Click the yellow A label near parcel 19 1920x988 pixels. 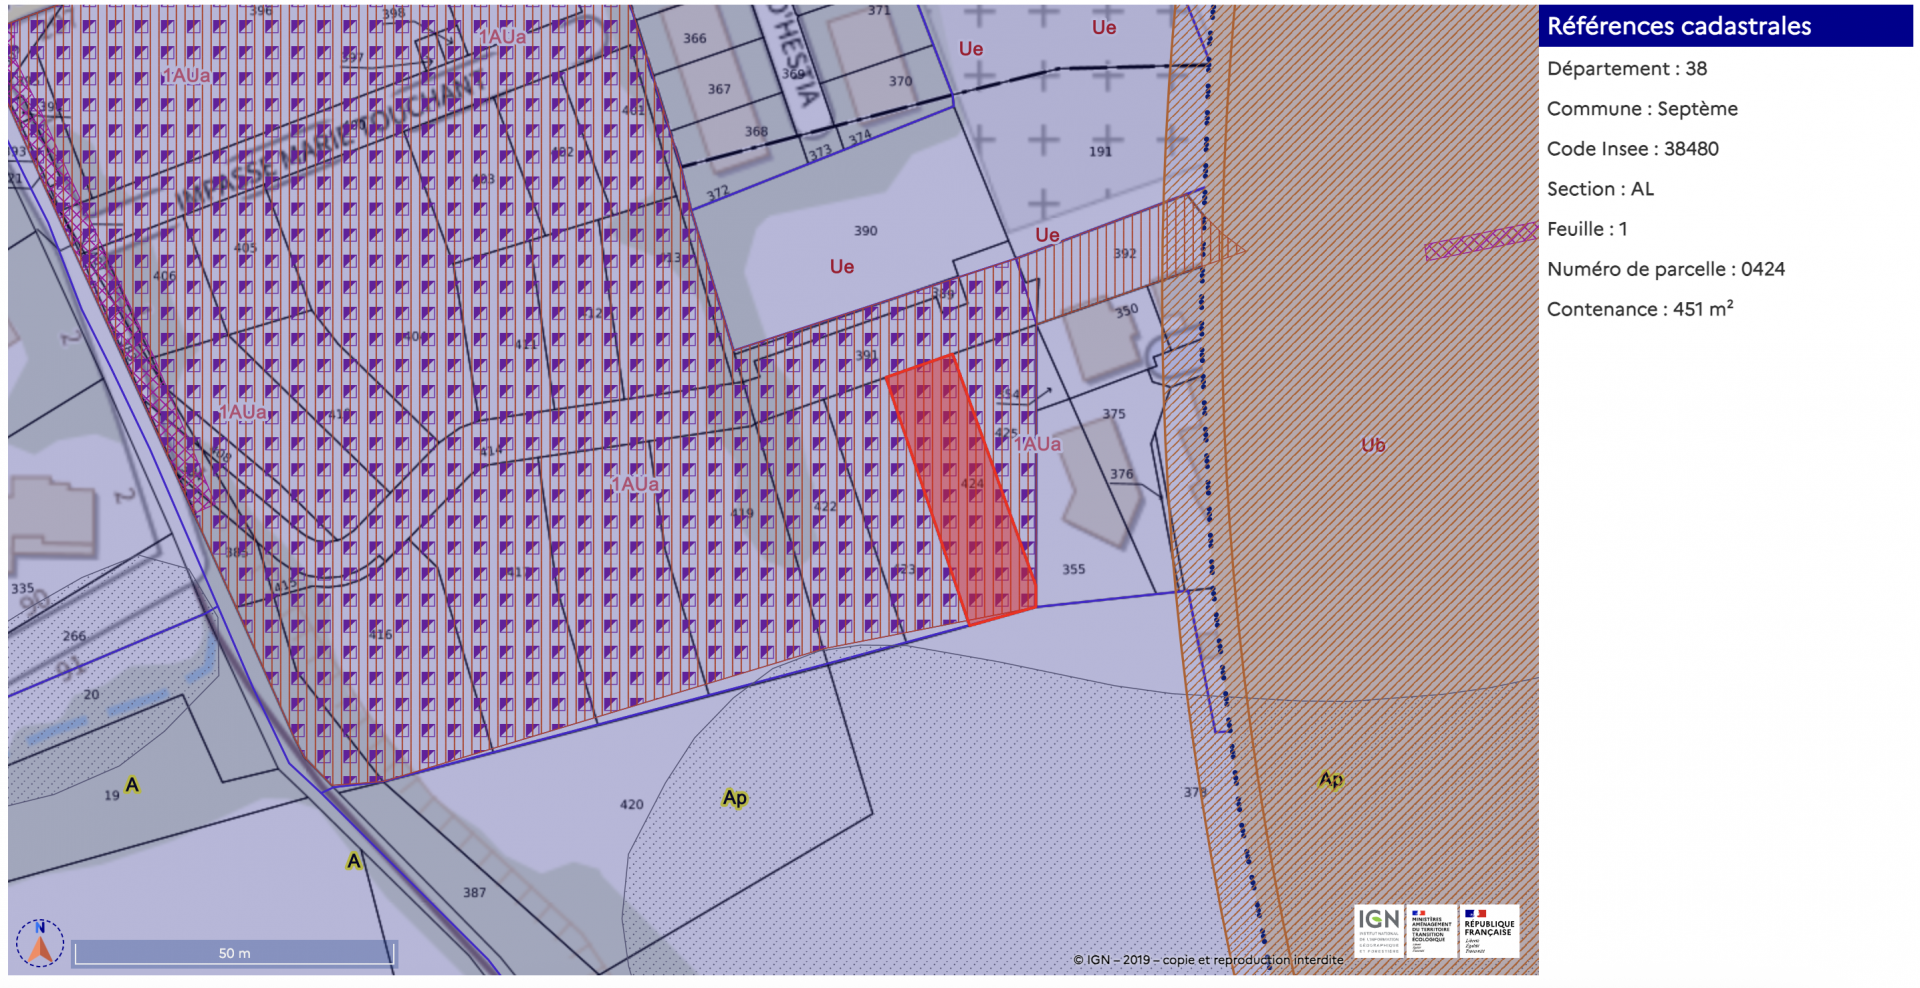pos(132,785)
